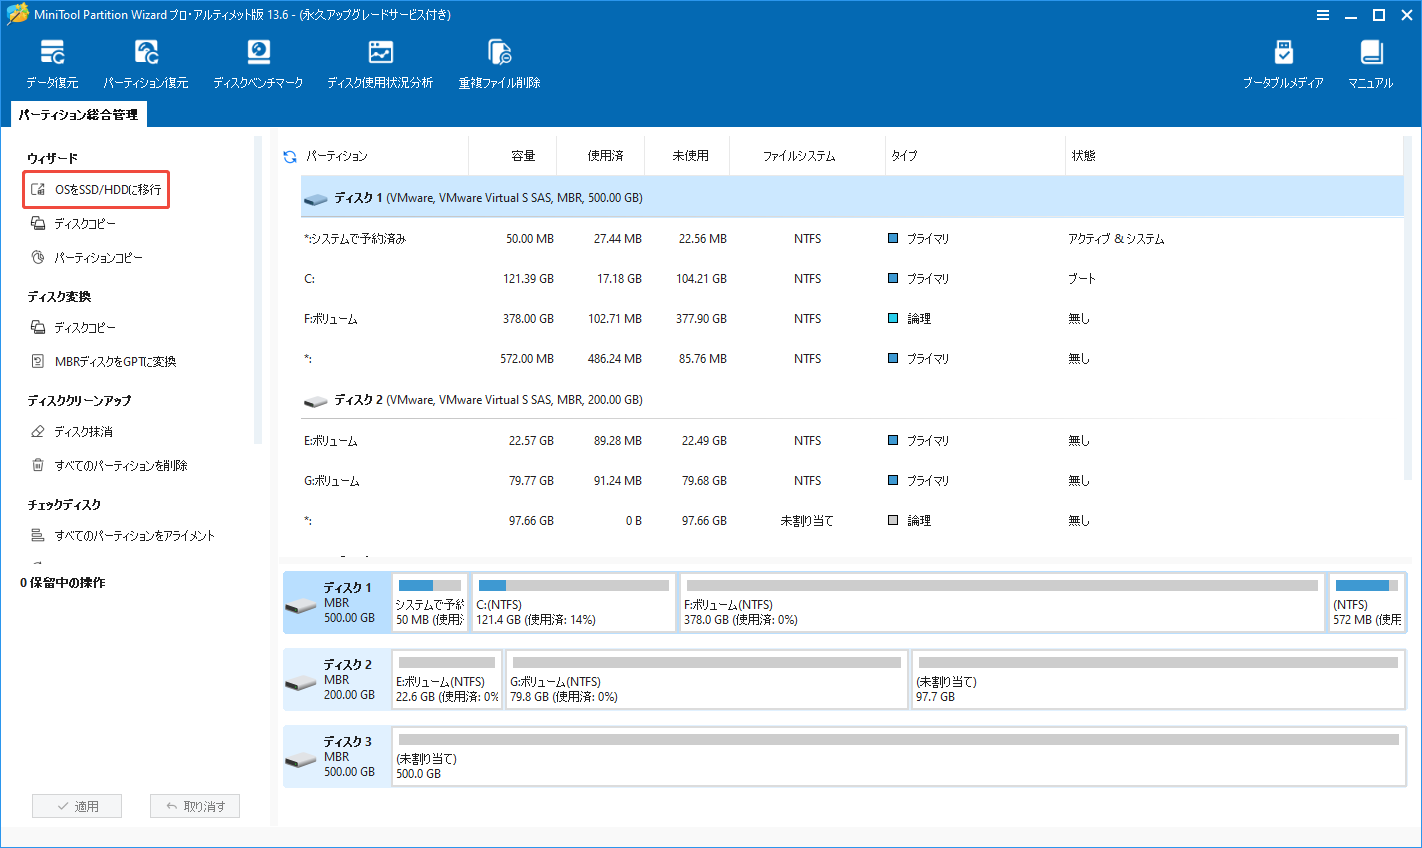The image size is (1422, 848).
Task: Switch to the パーティション総合管理 tab
Action: click(x=78, y=114)
